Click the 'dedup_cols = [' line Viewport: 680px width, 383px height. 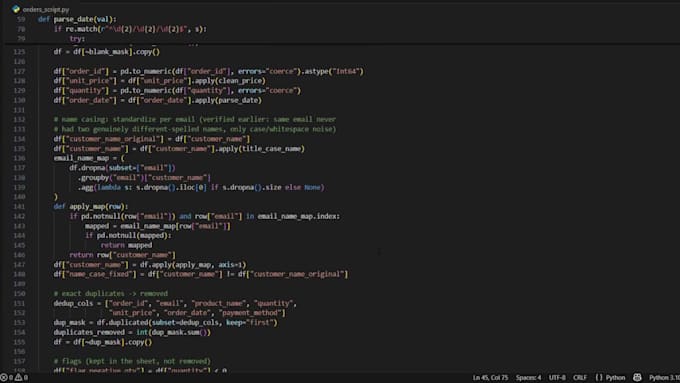click(175, 303)
